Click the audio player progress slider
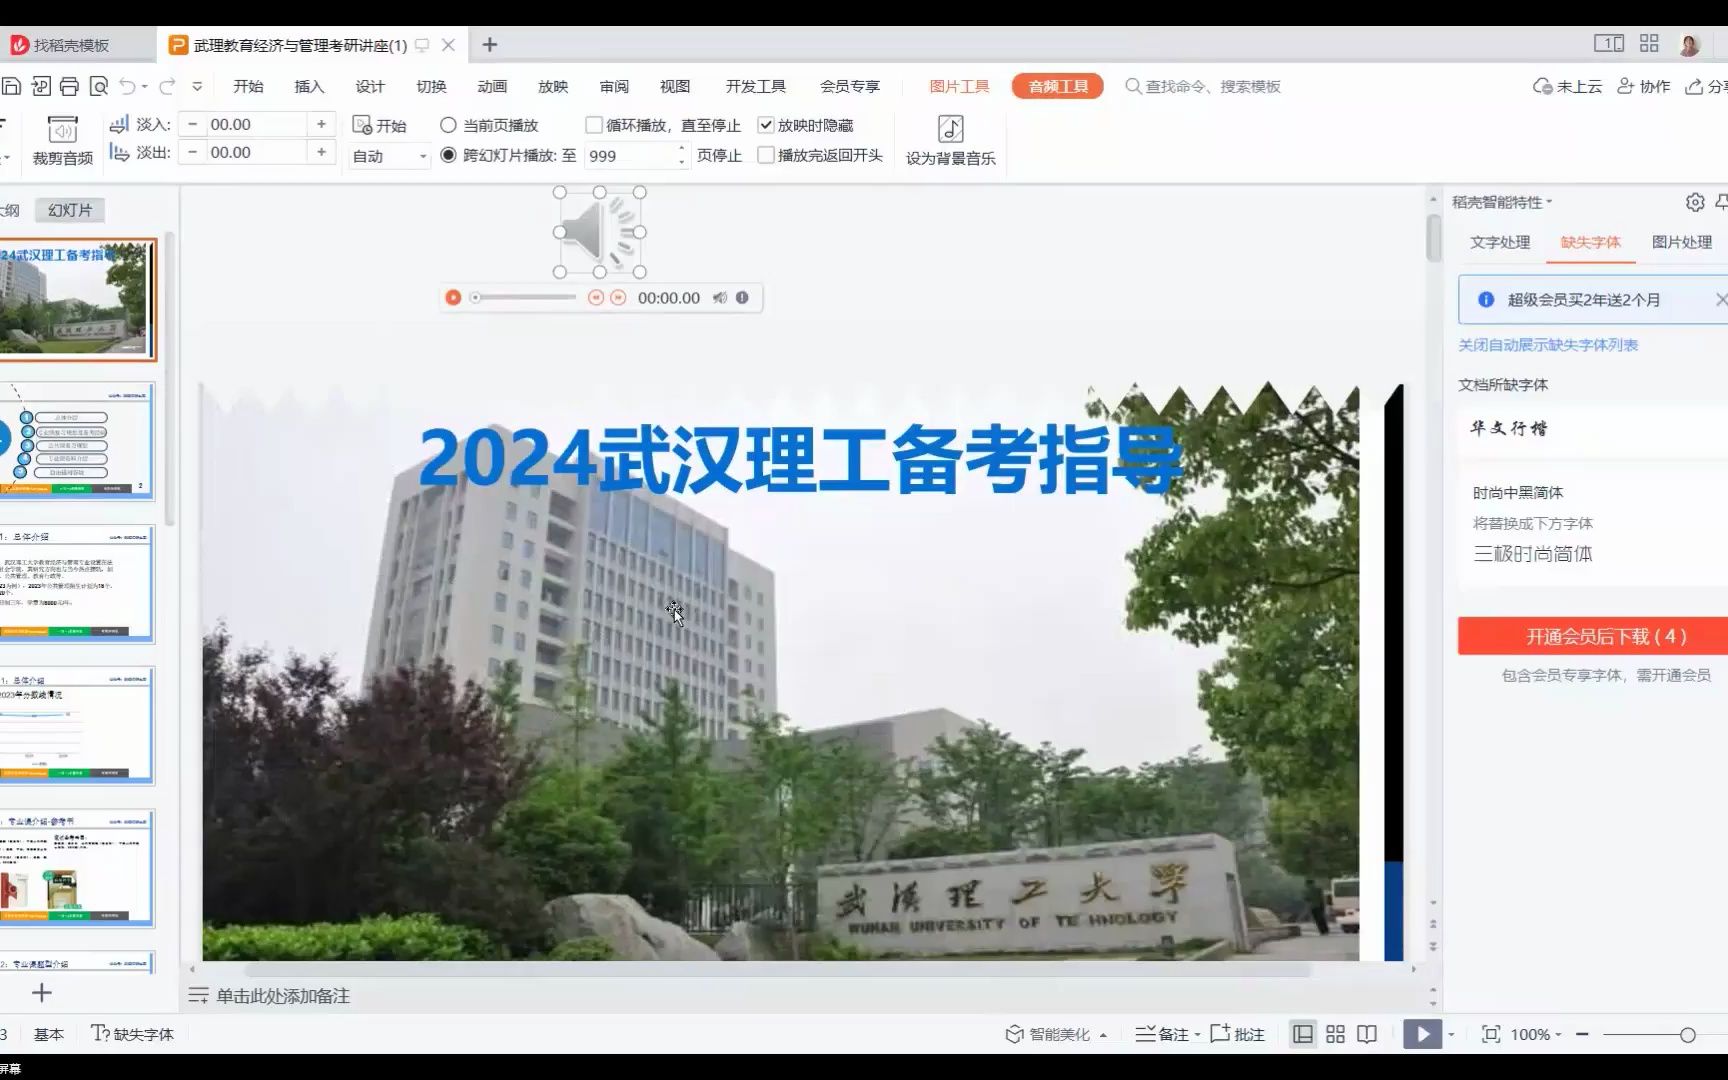The image size is (1728, 1080). [524, 298]
